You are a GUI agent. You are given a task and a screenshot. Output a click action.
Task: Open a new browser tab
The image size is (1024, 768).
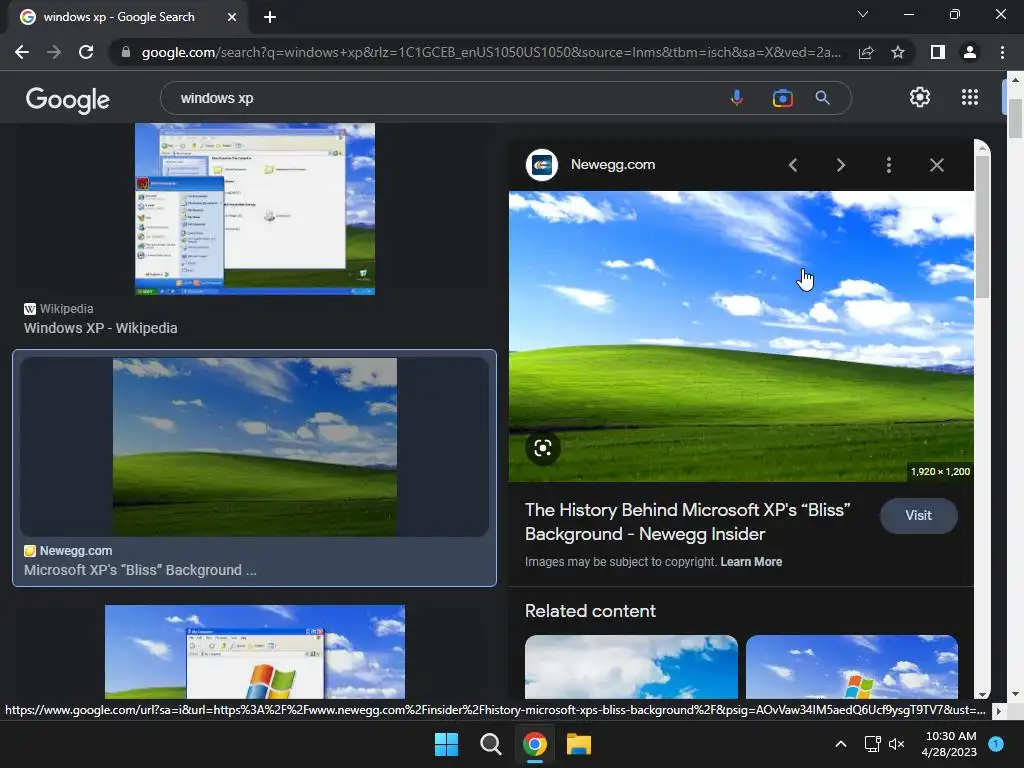point(270,17)
